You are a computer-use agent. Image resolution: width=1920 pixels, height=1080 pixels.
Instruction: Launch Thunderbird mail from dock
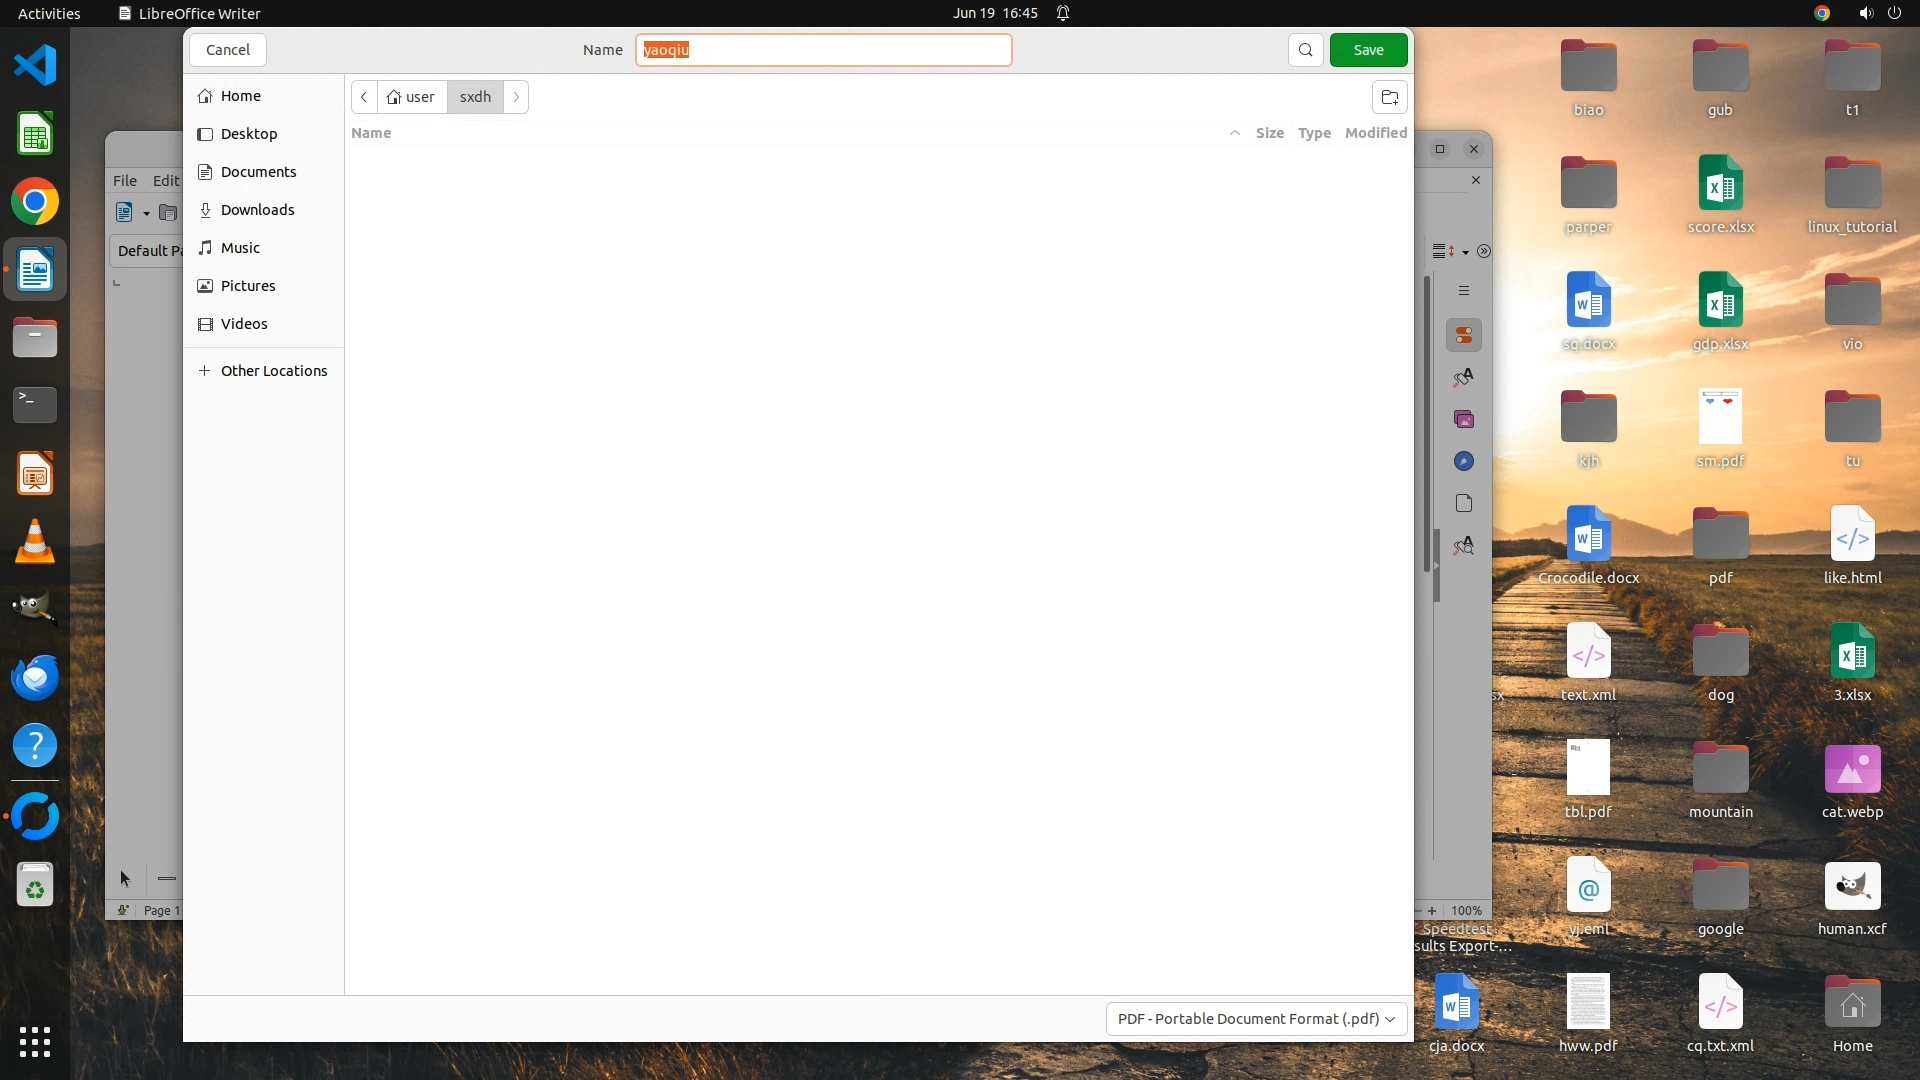(x=35, y=678)
